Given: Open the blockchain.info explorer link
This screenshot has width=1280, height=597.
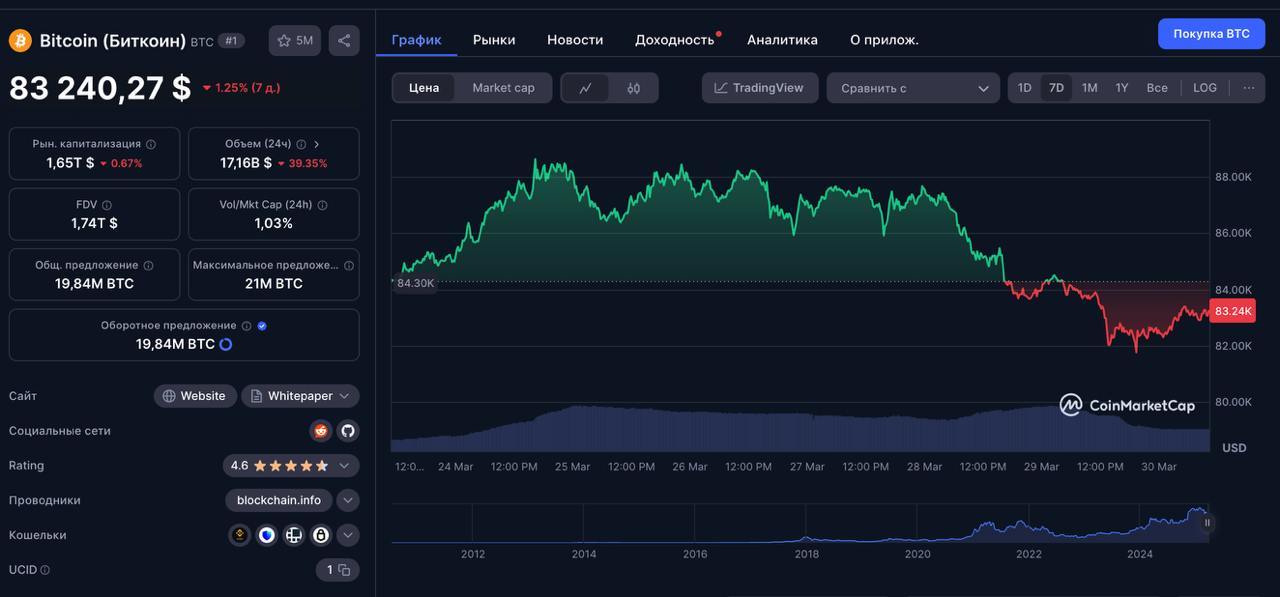Looking at the screenshot, I should [x=279, y=500].
